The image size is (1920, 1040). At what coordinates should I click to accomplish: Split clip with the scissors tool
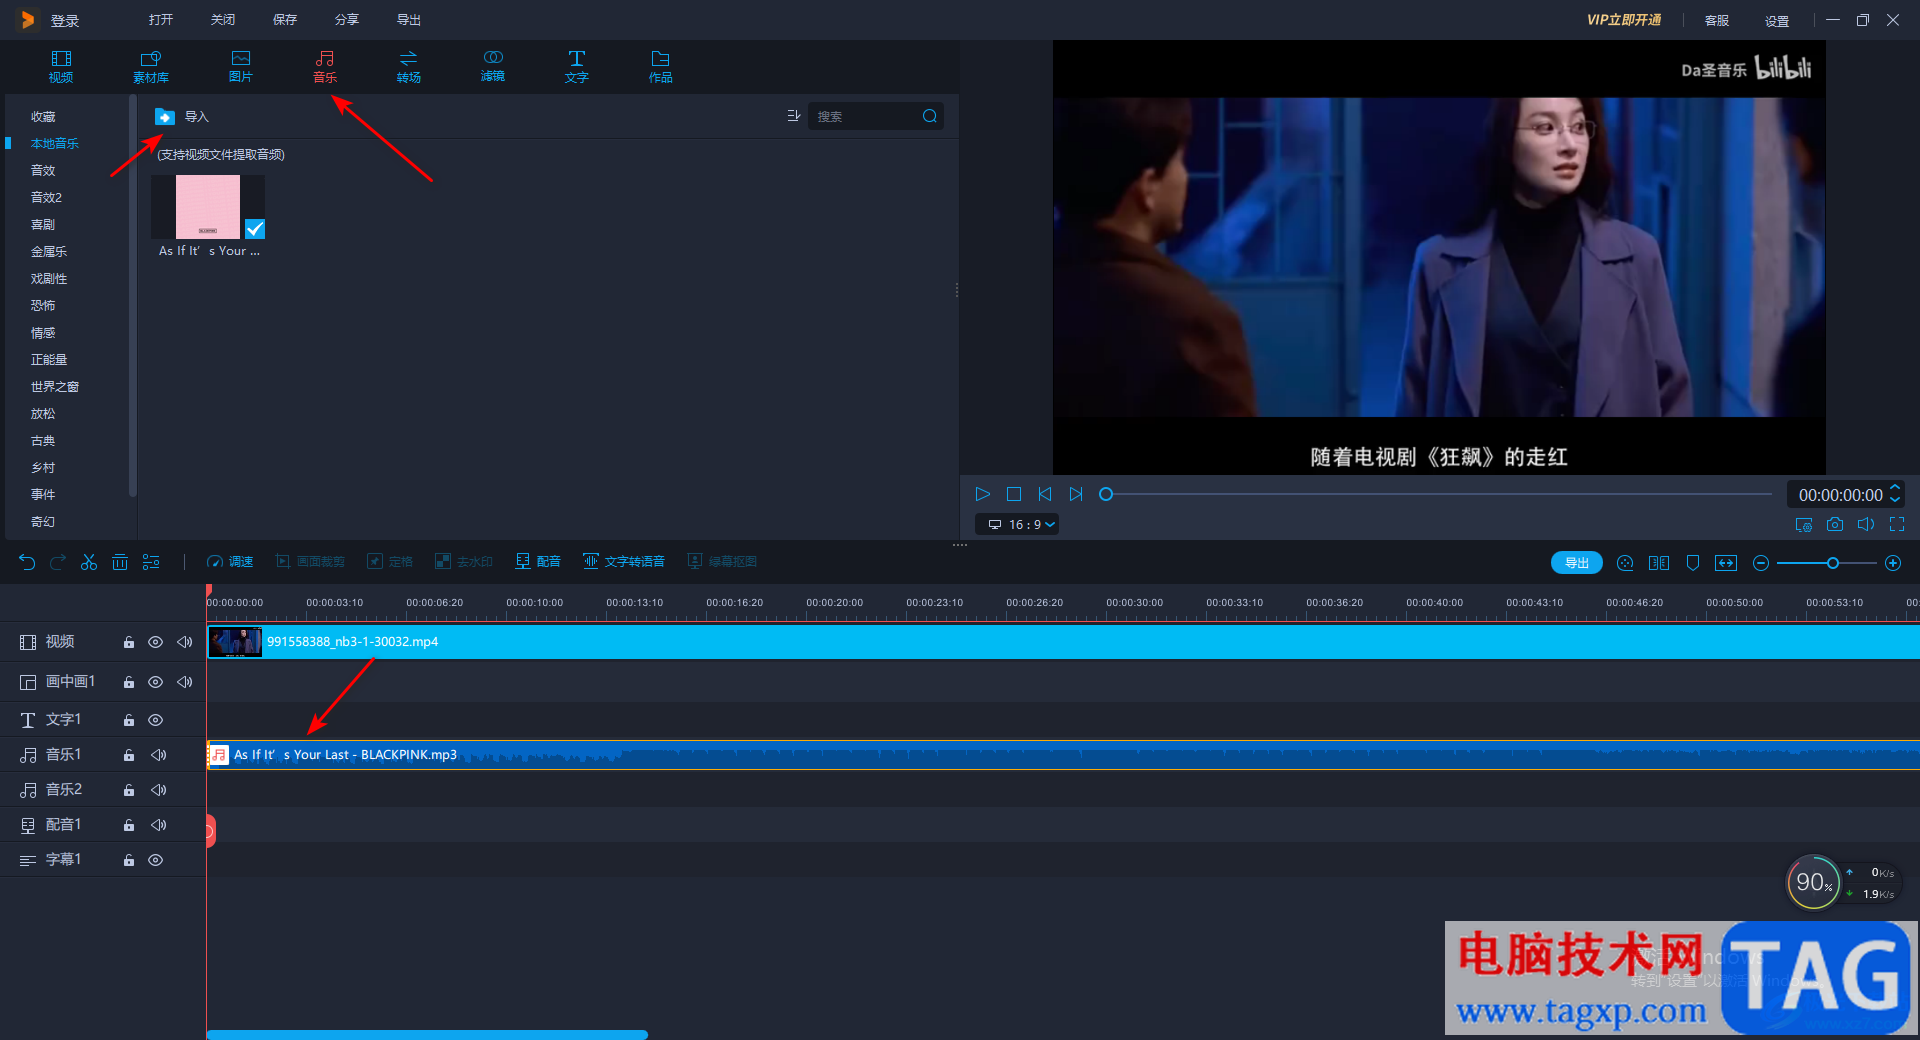(x=89, y=562)
